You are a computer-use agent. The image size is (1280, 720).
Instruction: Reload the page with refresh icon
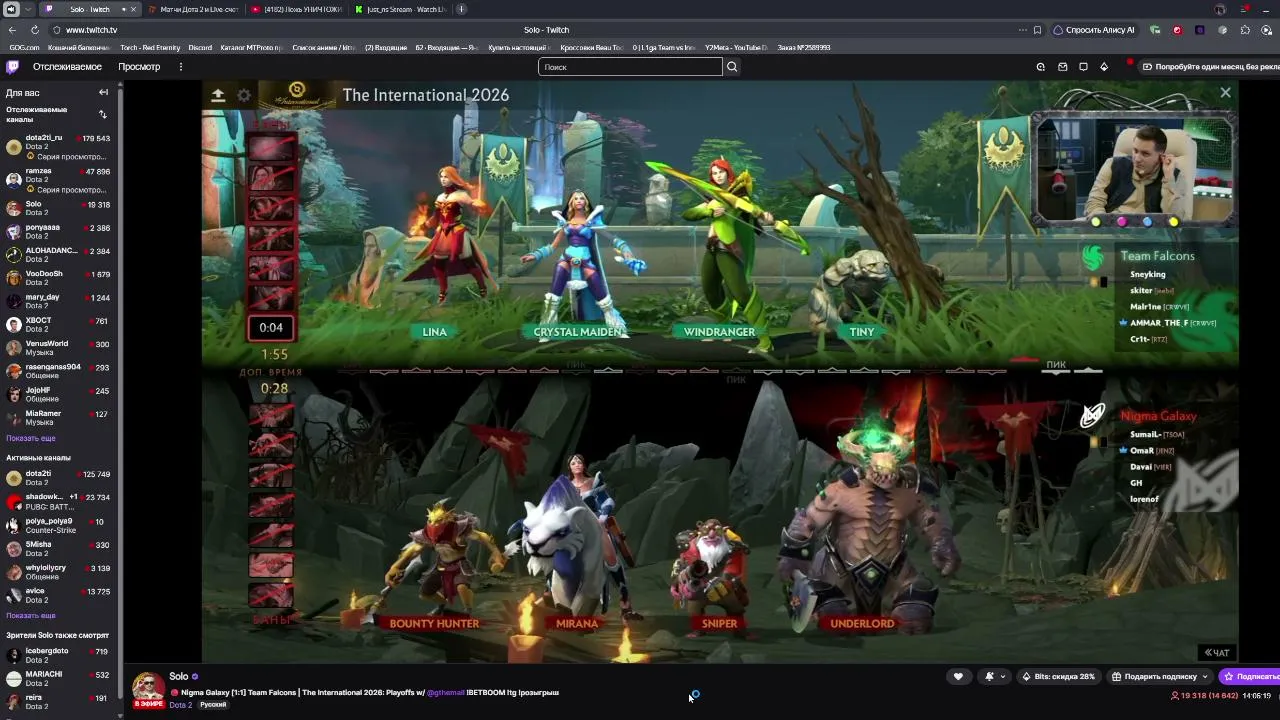[34, 30]
